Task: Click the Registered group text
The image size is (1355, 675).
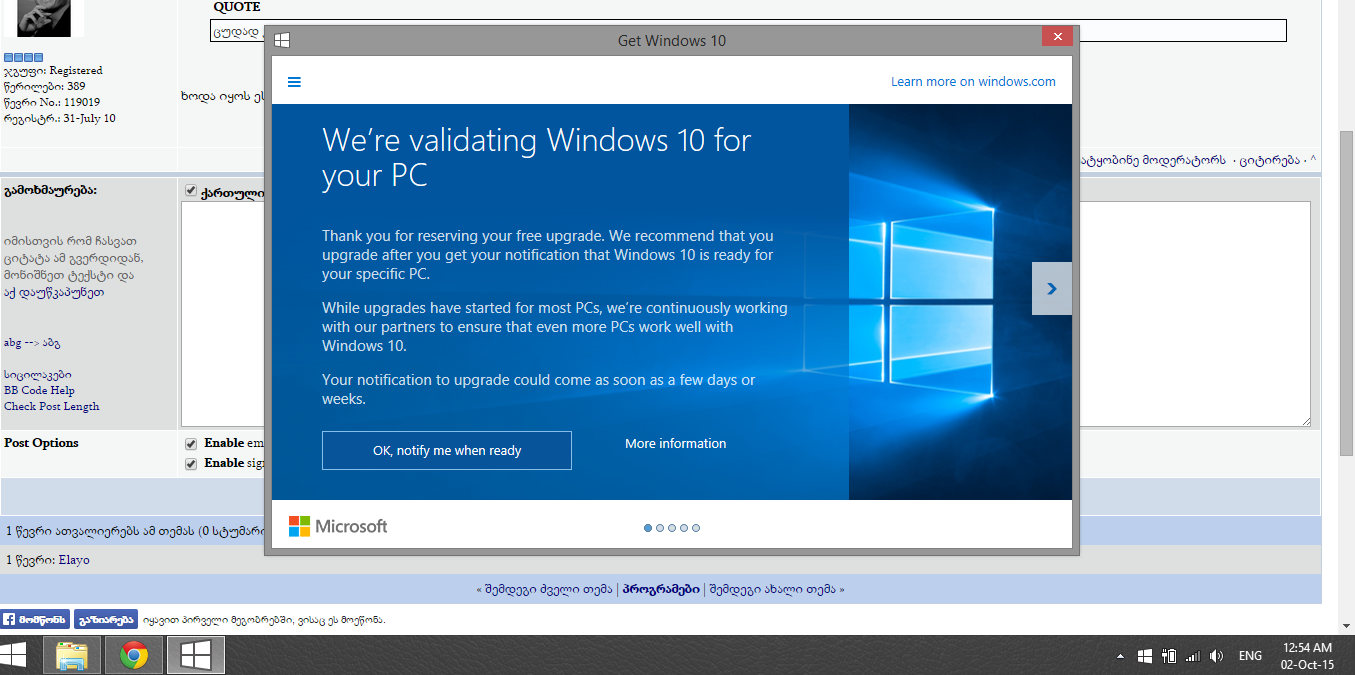Action: coord(76,70)
